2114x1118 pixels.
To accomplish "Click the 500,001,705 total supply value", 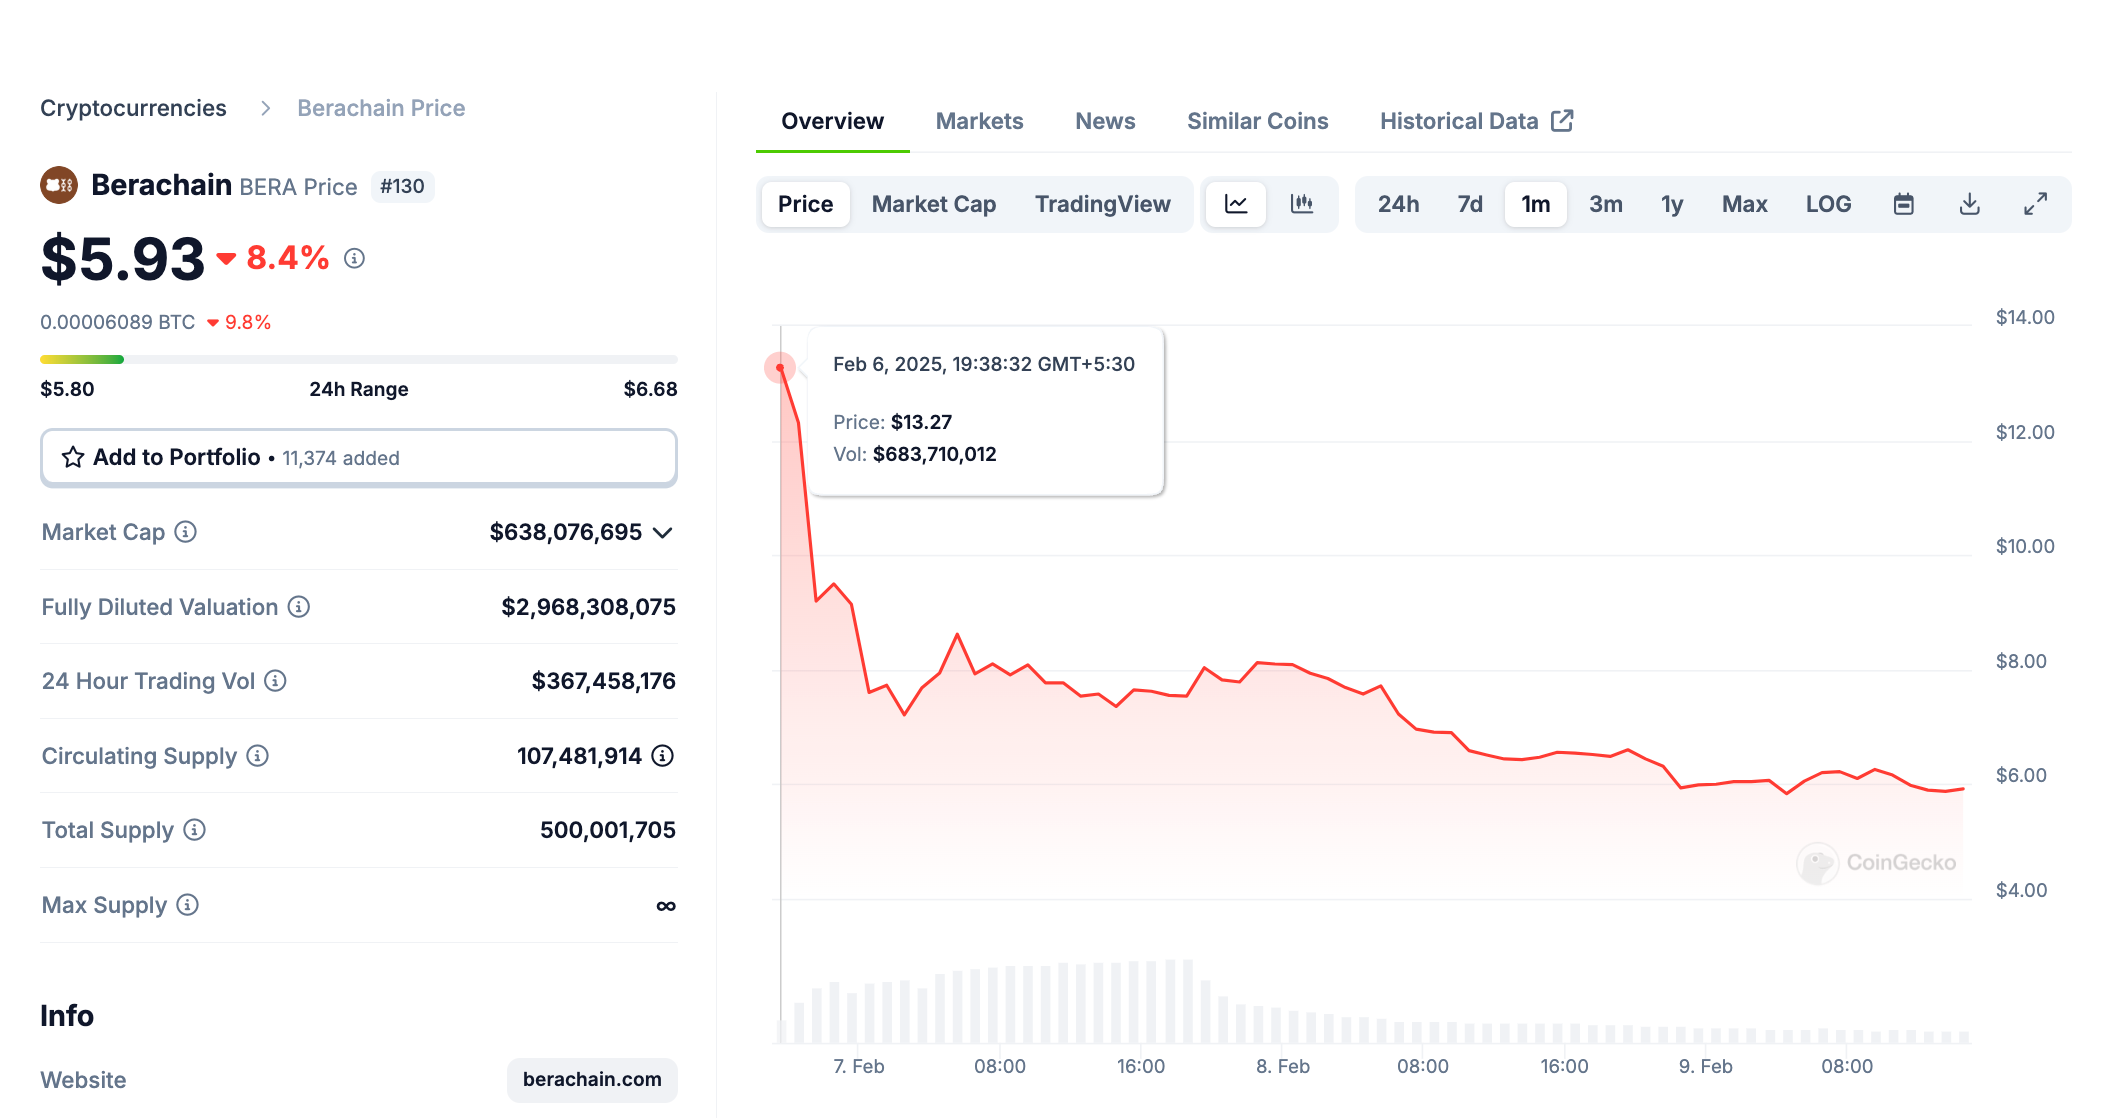I will [608, 830].
